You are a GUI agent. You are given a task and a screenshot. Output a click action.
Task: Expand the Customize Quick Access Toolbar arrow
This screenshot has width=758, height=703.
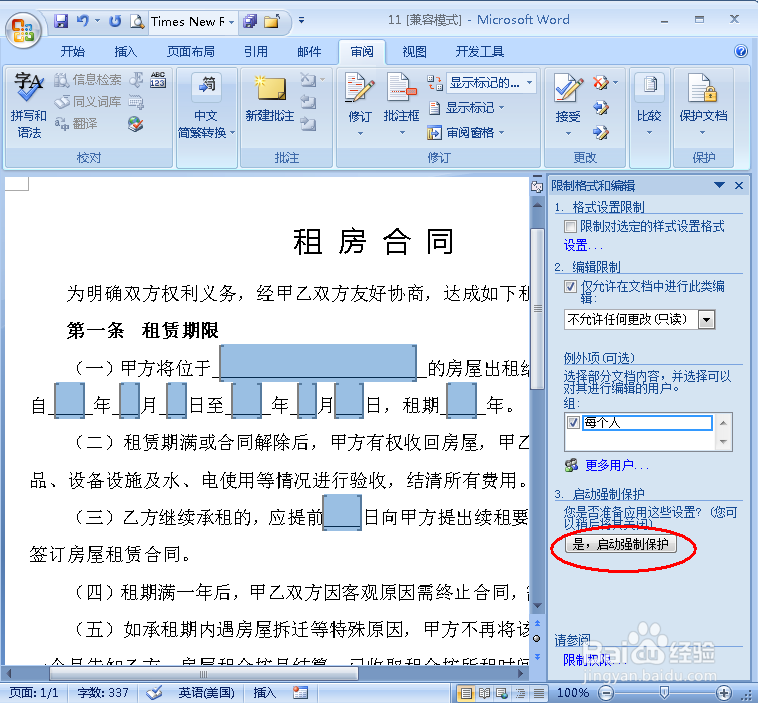pyautogui.click(x=301, y=20)
